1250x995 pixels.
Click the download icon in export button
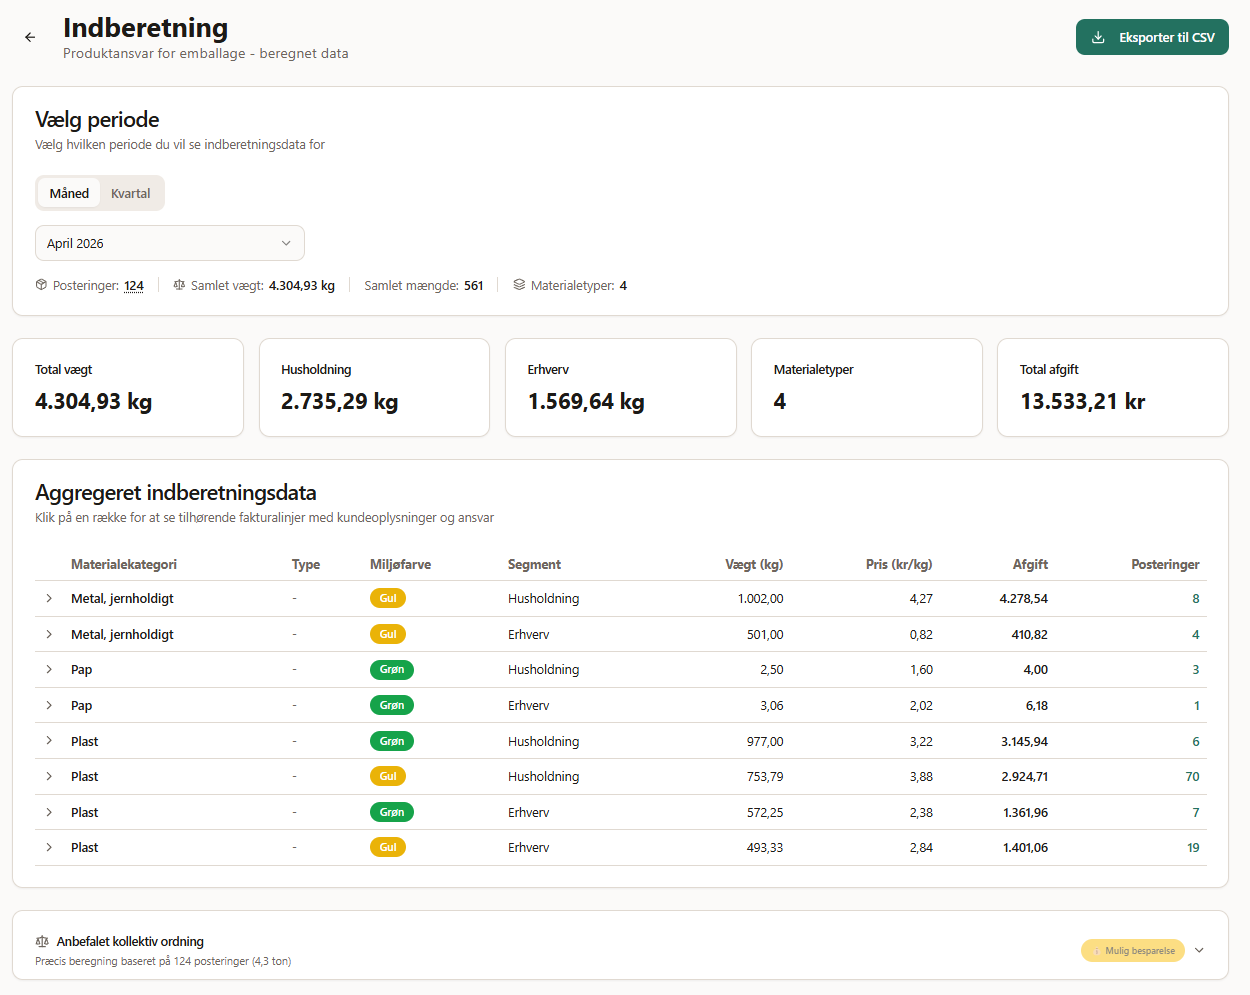point(1098,37)
